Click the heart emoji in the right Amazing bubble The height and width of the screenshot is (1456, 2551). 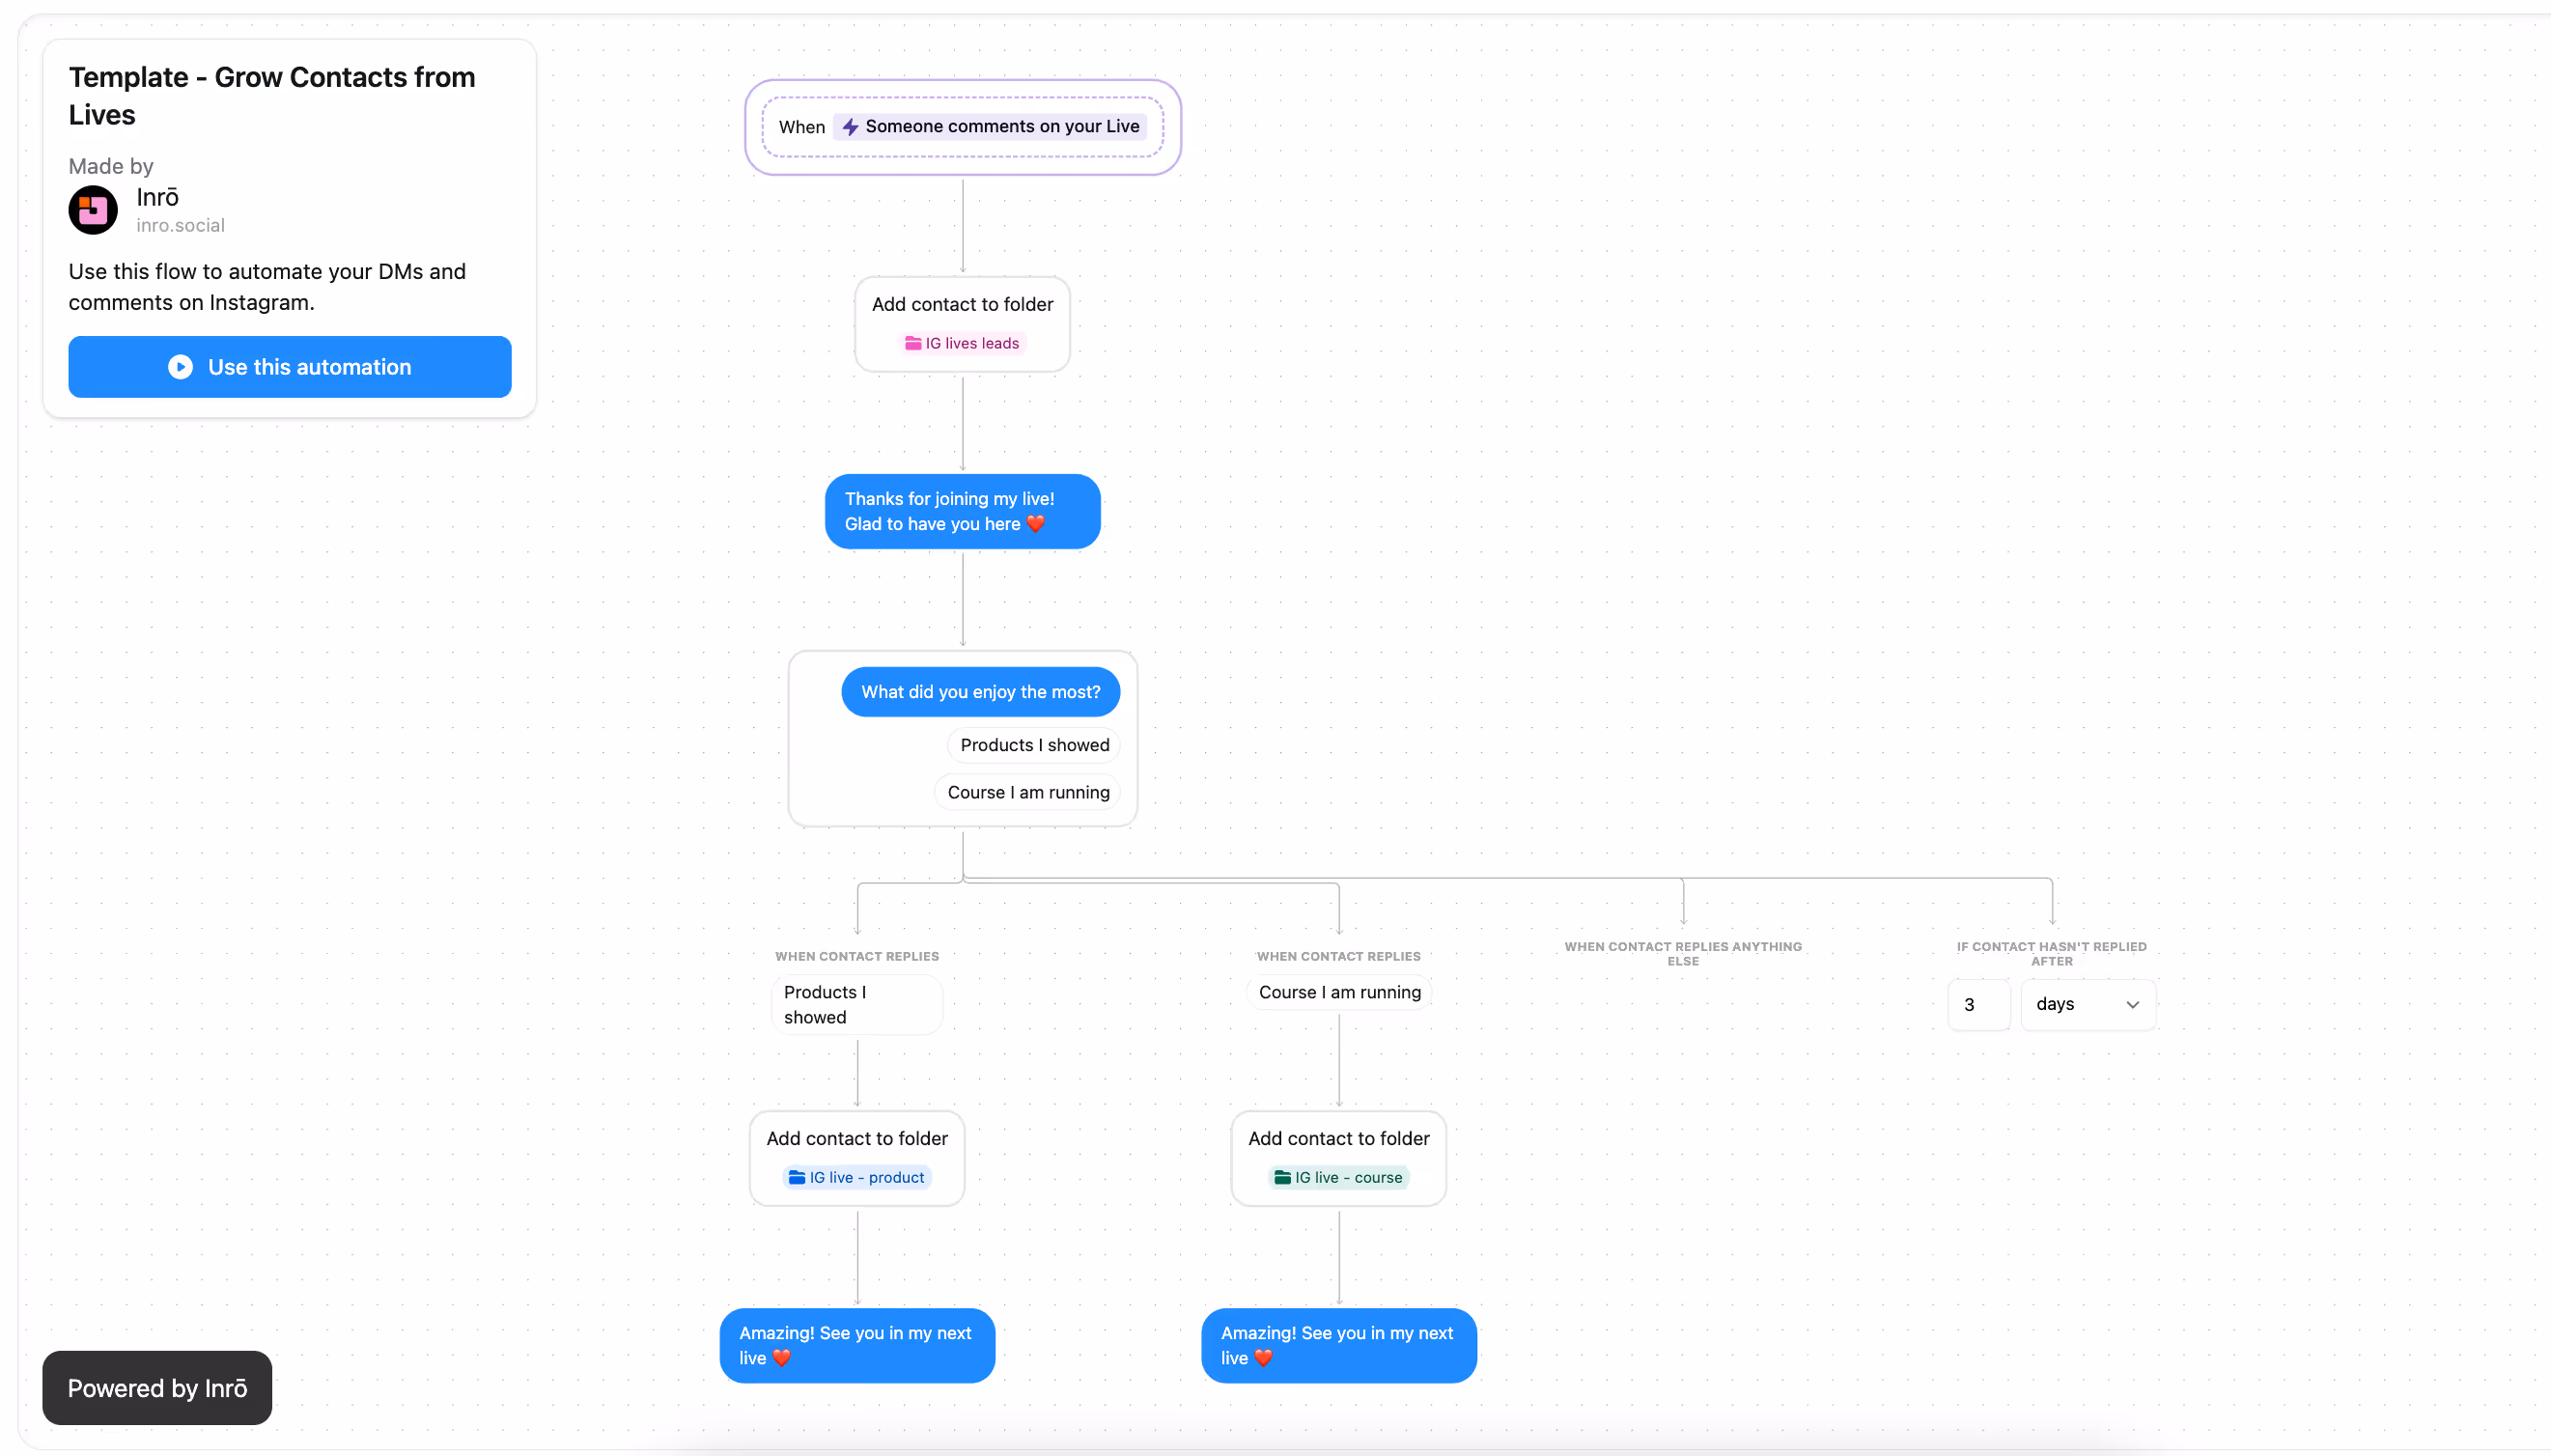coord(1264,1358)
